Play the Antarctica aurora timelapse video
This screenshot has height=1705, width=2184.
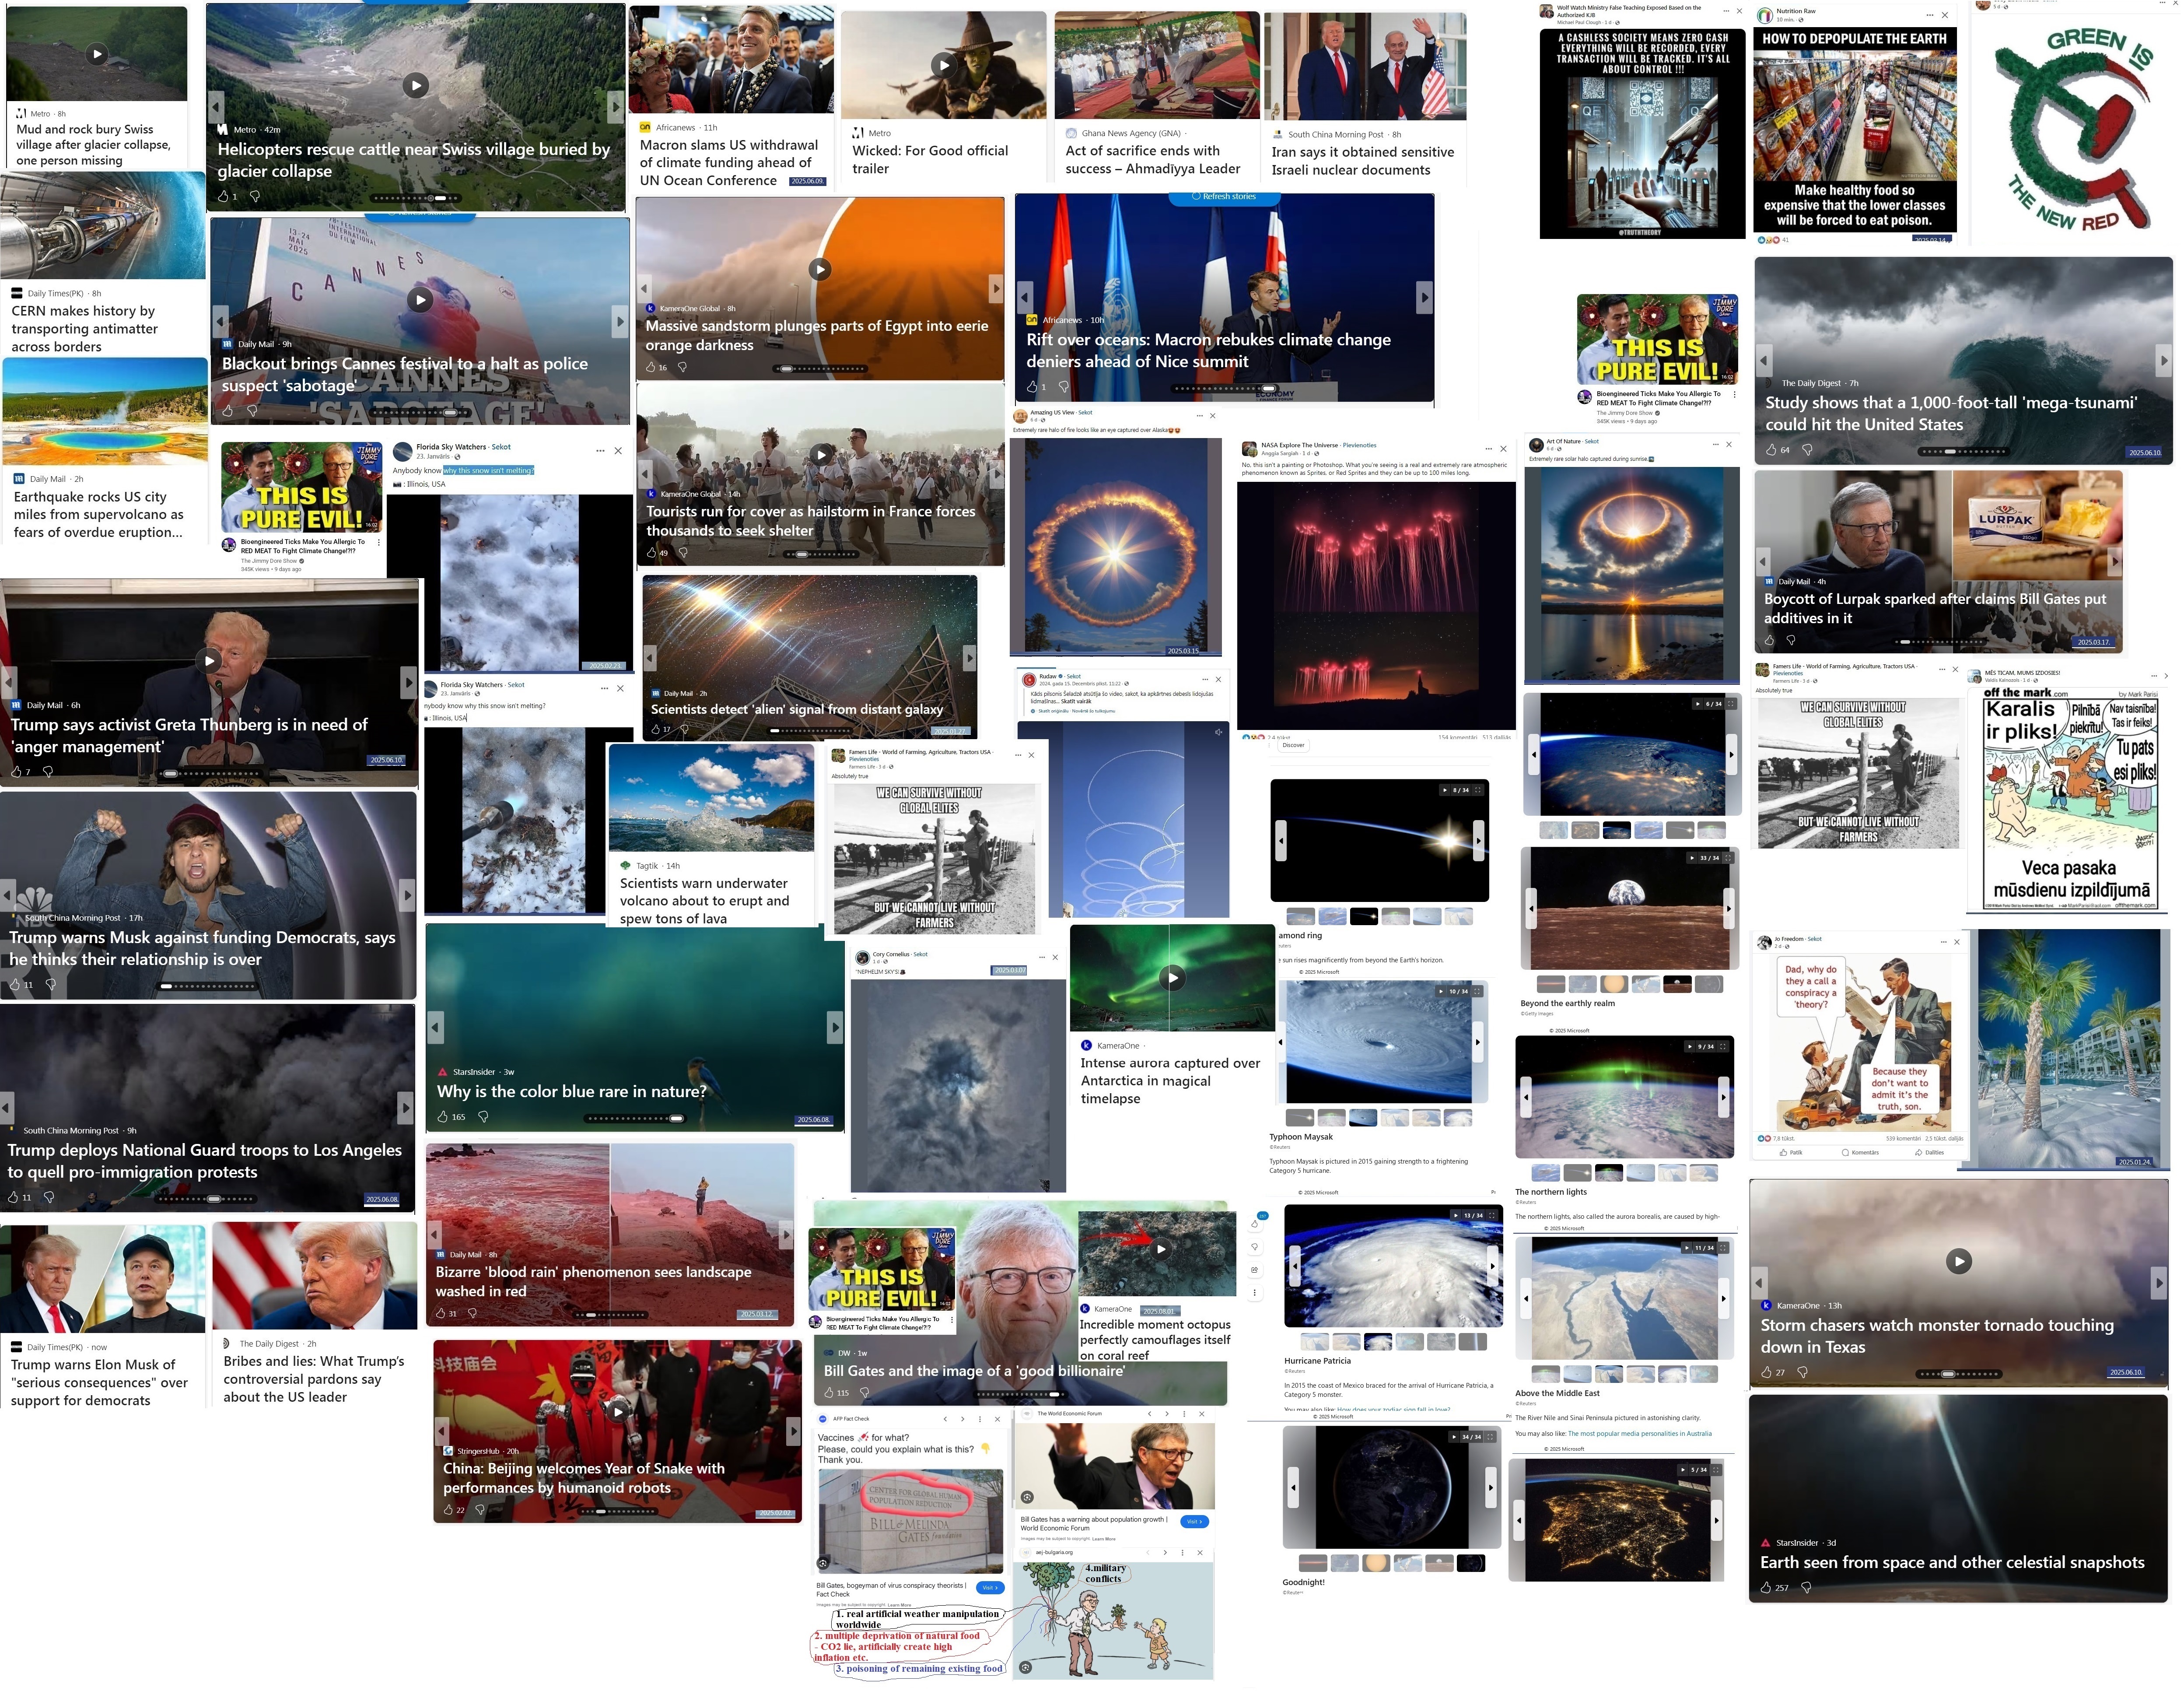click(1172, 978)
